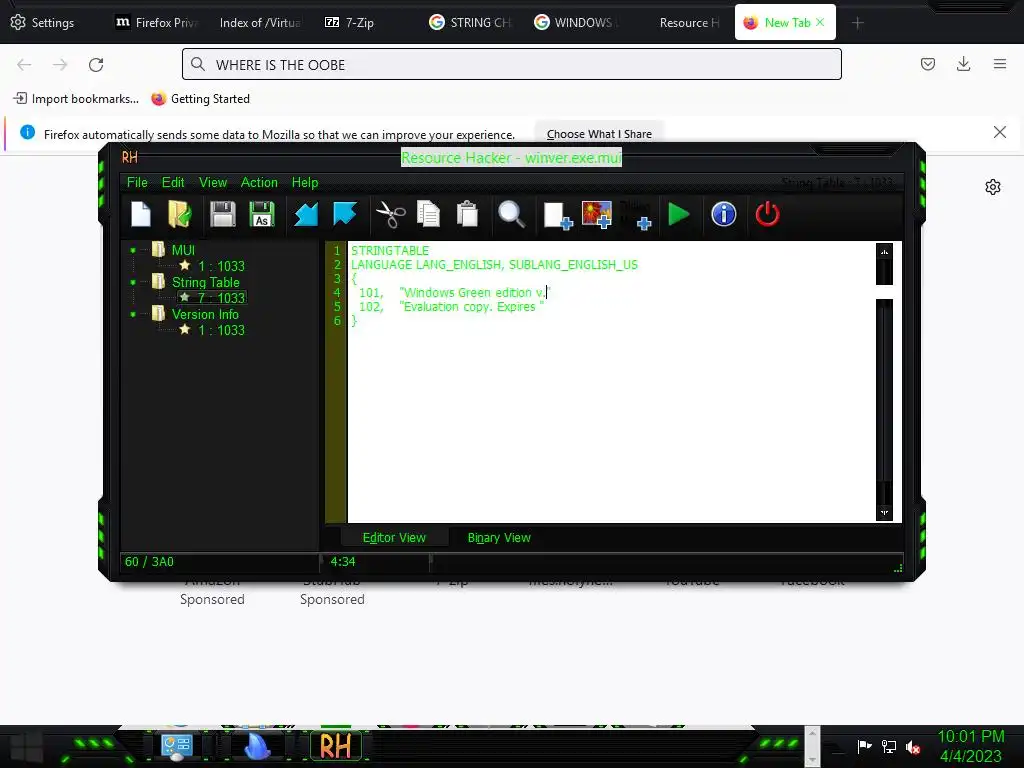1024x768 pixels.
Task: Paste using the clipboard icon
Action: (x=468, y=214)
